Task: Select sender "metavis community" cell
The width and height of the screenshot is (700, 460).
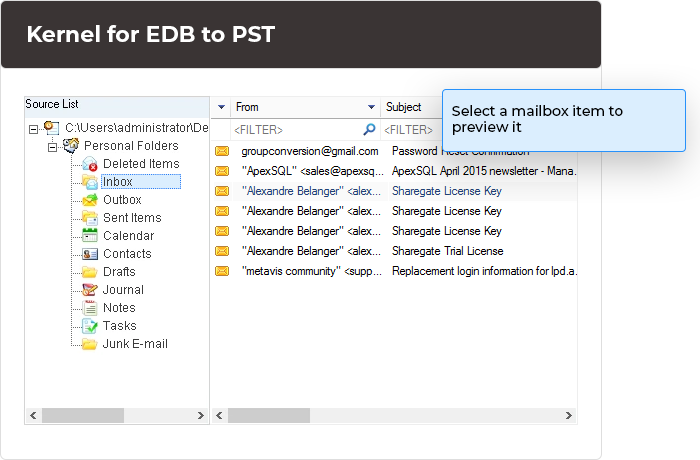Action: coord(312,271)
